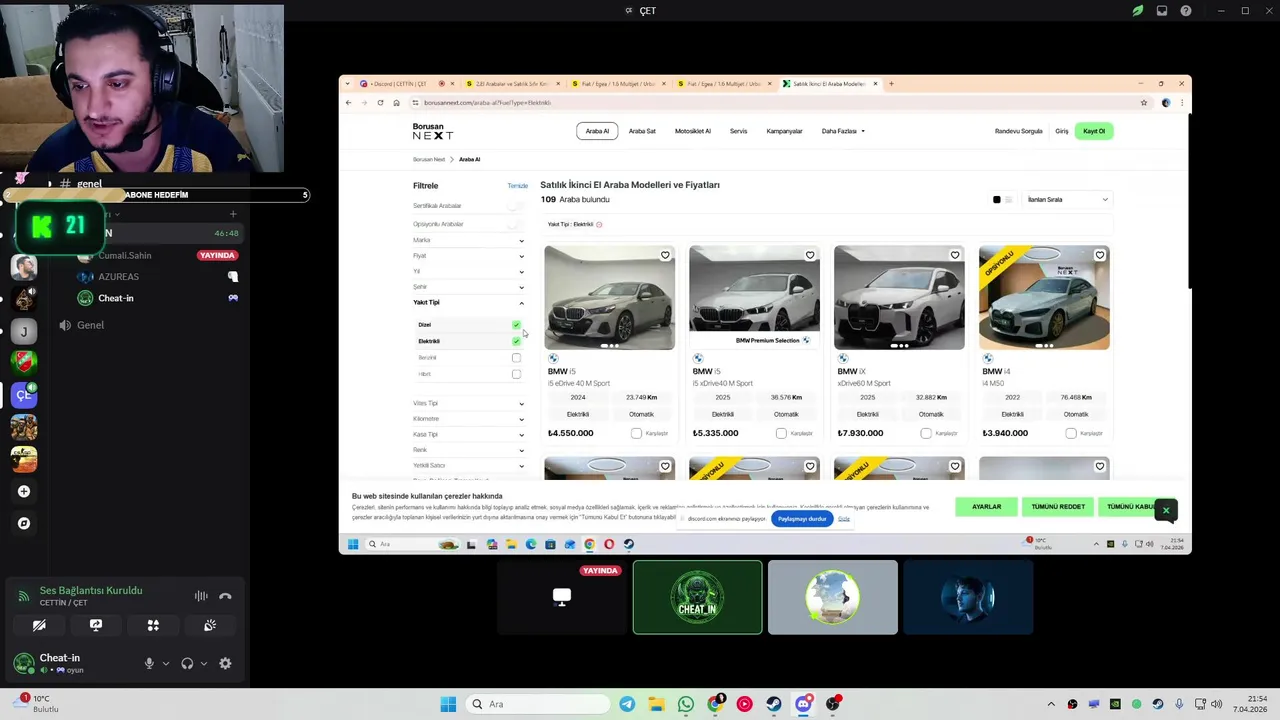Explore discoverable Discord servers

coord(24,523)
